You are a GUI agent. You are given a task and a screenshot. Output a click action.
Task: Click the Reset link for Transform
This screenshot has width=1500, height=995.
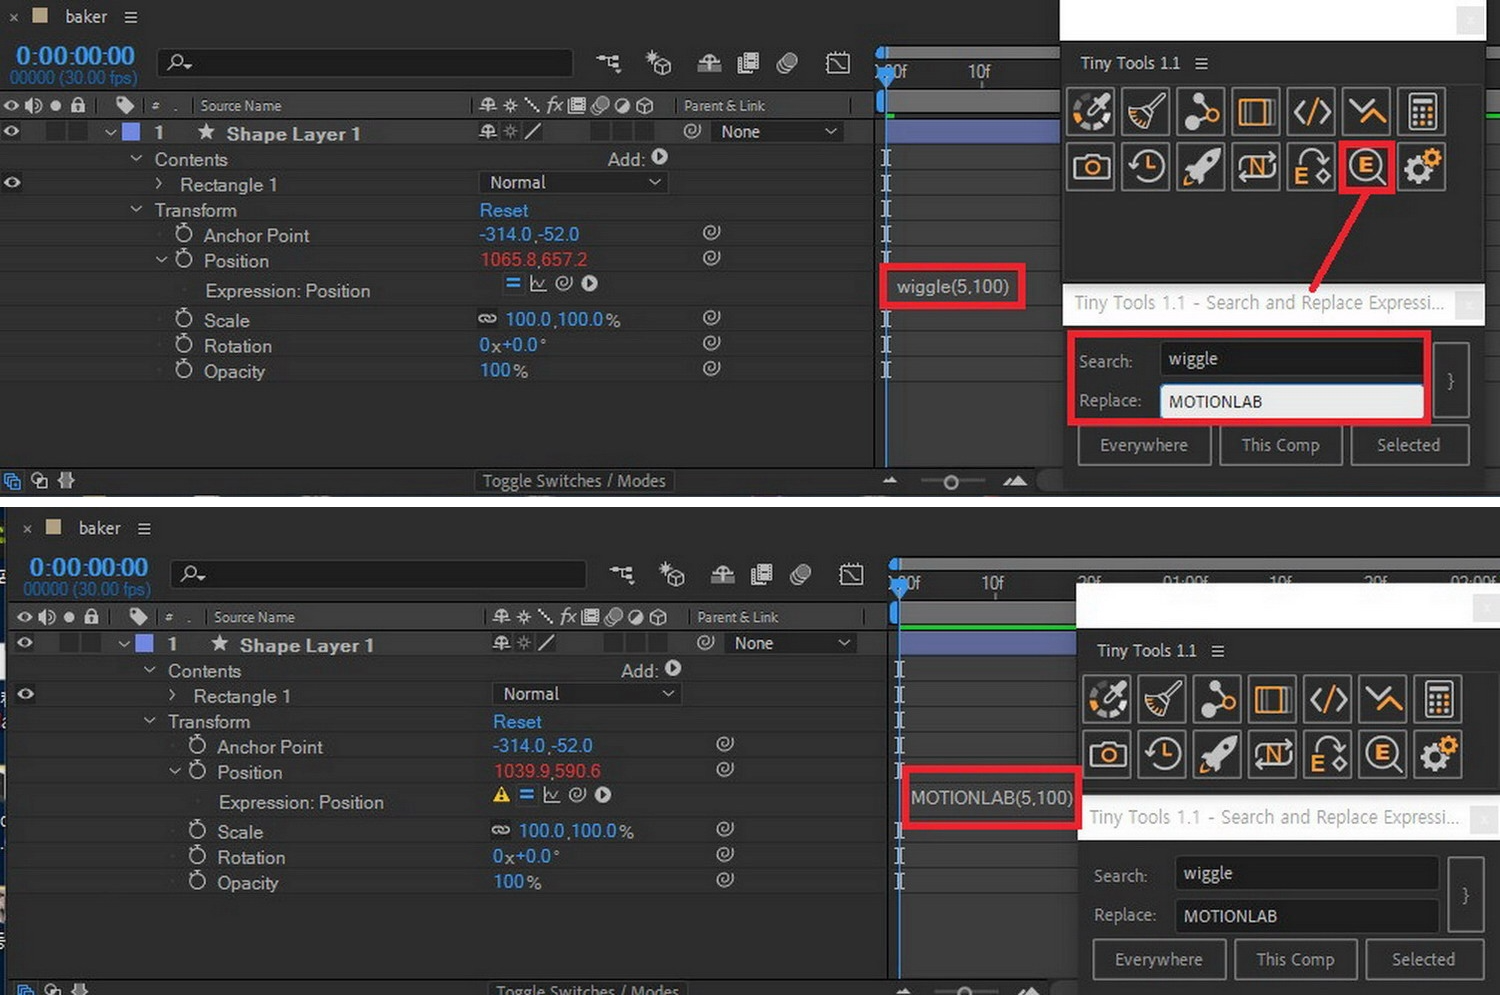click(x=503, y=210)
